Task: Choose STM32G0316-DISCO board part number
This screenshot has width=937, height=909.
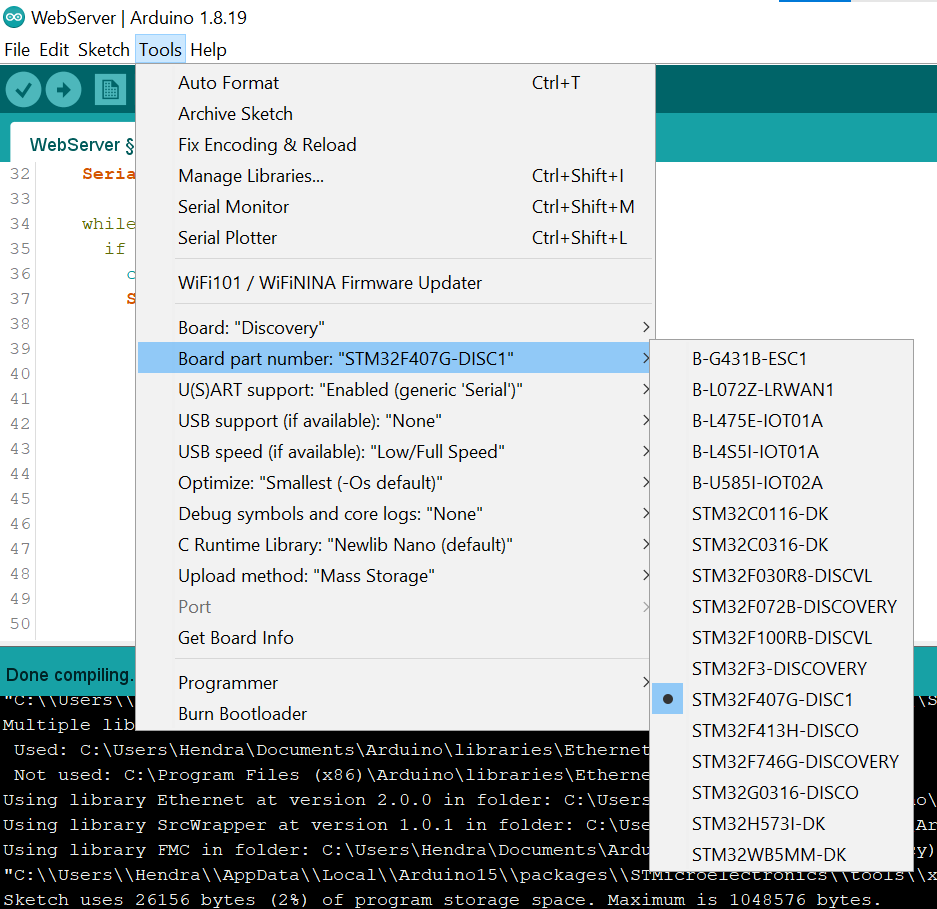Action: click(x=782, y=793)
